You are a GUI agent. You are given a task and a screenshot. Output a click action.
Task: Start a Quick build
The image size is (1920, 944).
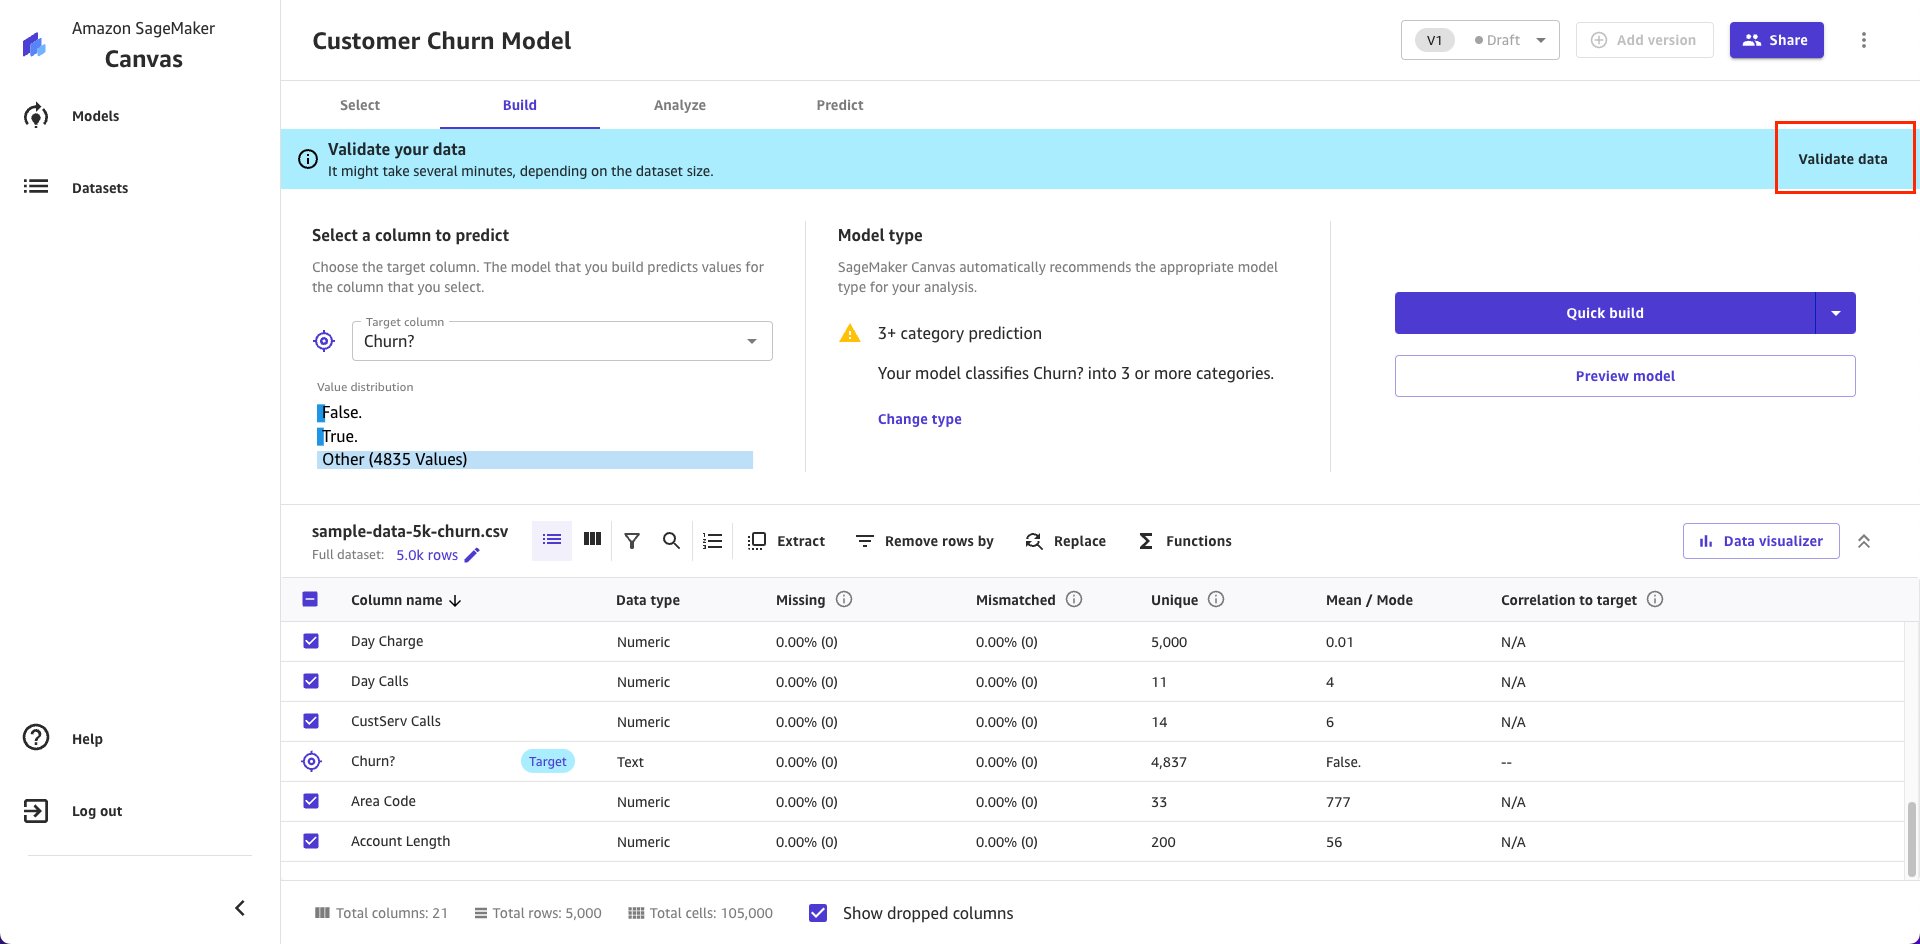(x=1605, y=313)
